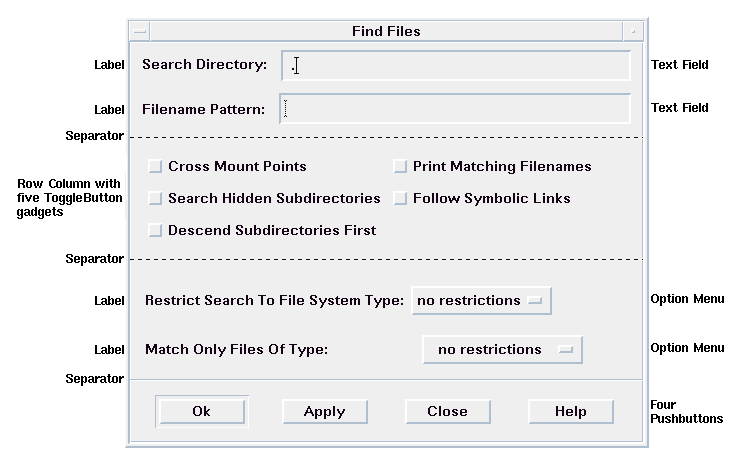This screenshot has height=465, width=741.
Task: Focus the Filename Pattern text field
Action: [x=456, y=109]
